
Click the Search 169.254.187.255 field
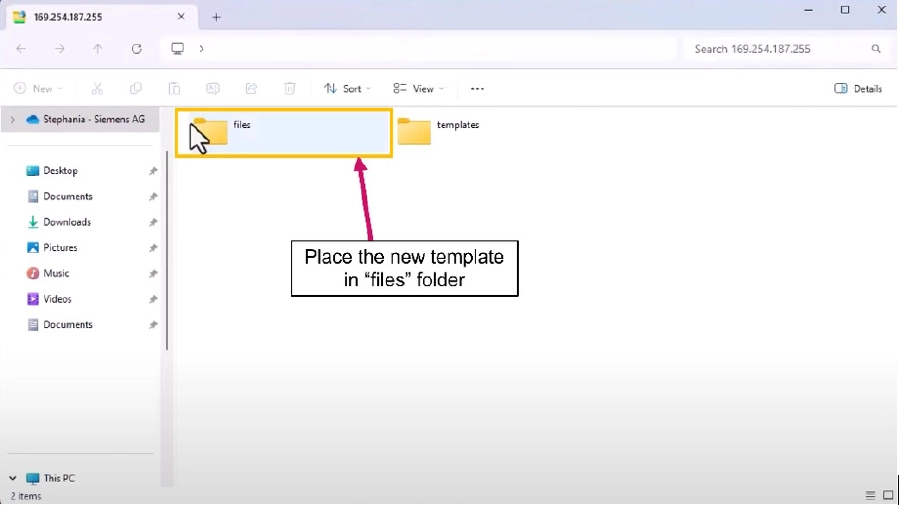click(x=780, y=49)
